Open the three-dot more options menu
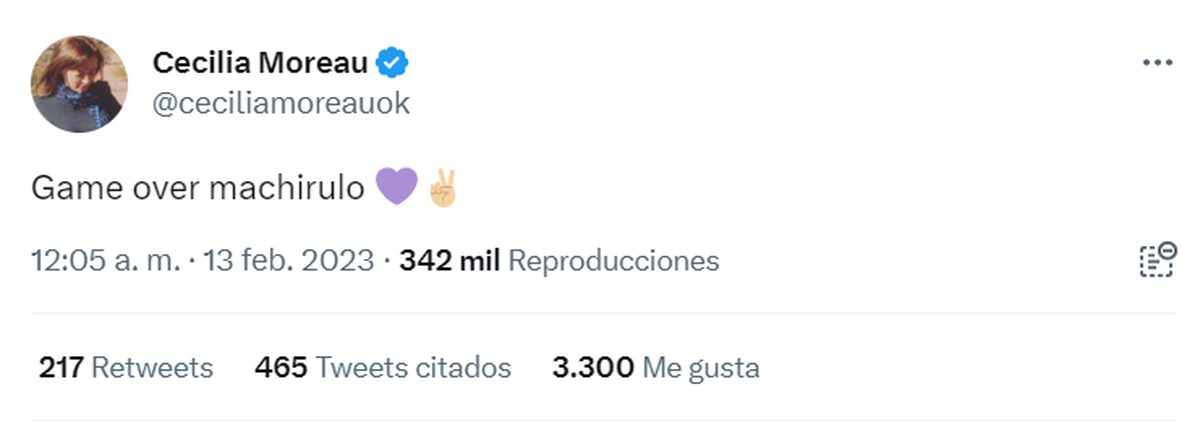1200x426 pixels. (x=1156, y=62)
